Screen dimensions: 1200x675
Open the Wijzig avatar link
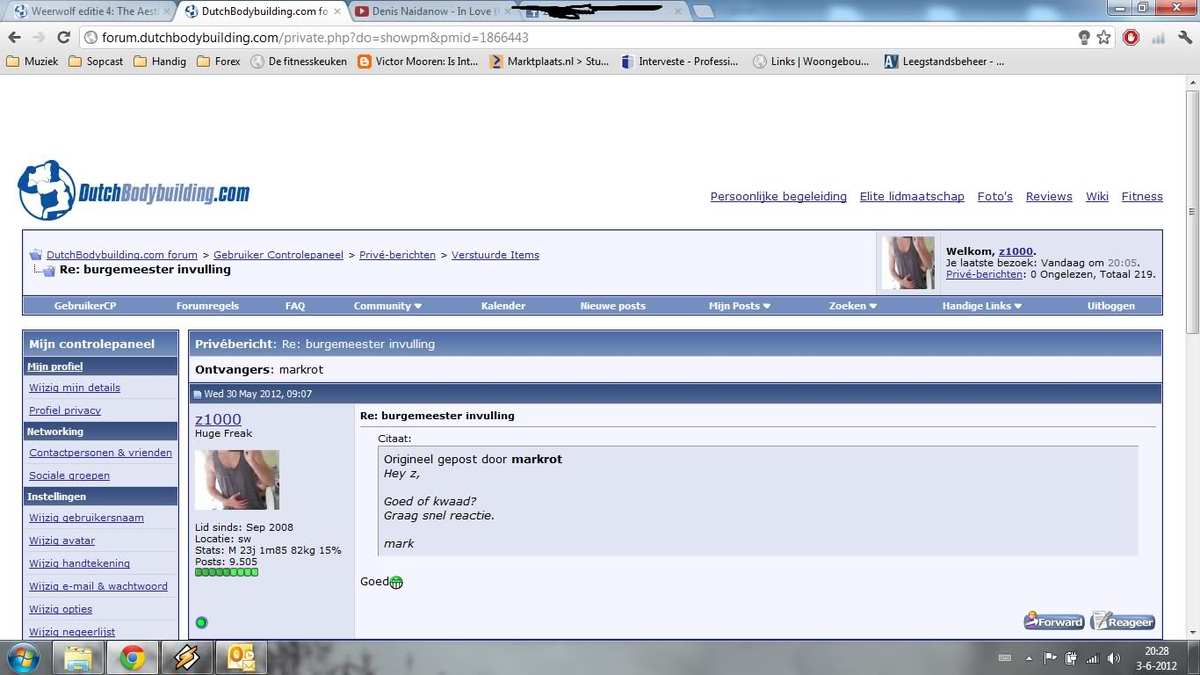[x=62, y=541]
